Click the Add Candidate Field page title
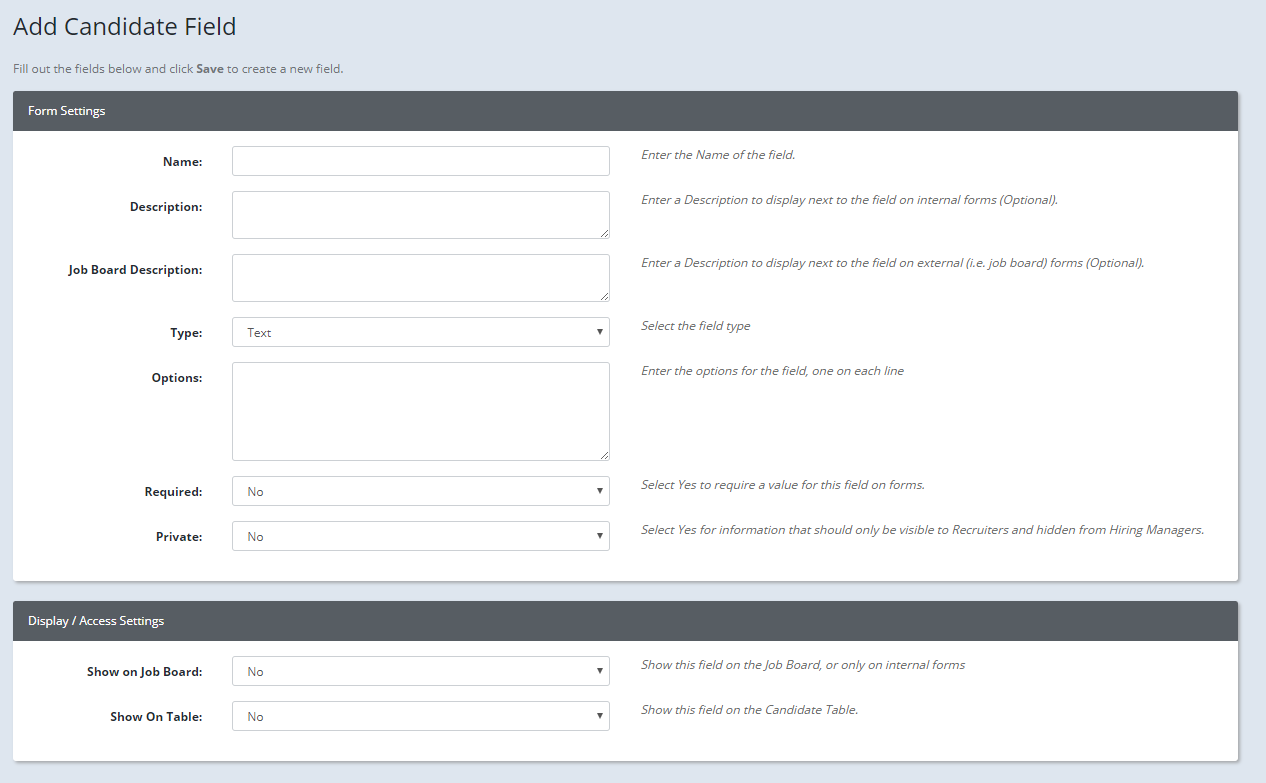This screenshot has width=1266, height=783. pyautogui.click(x=124, y=26)
